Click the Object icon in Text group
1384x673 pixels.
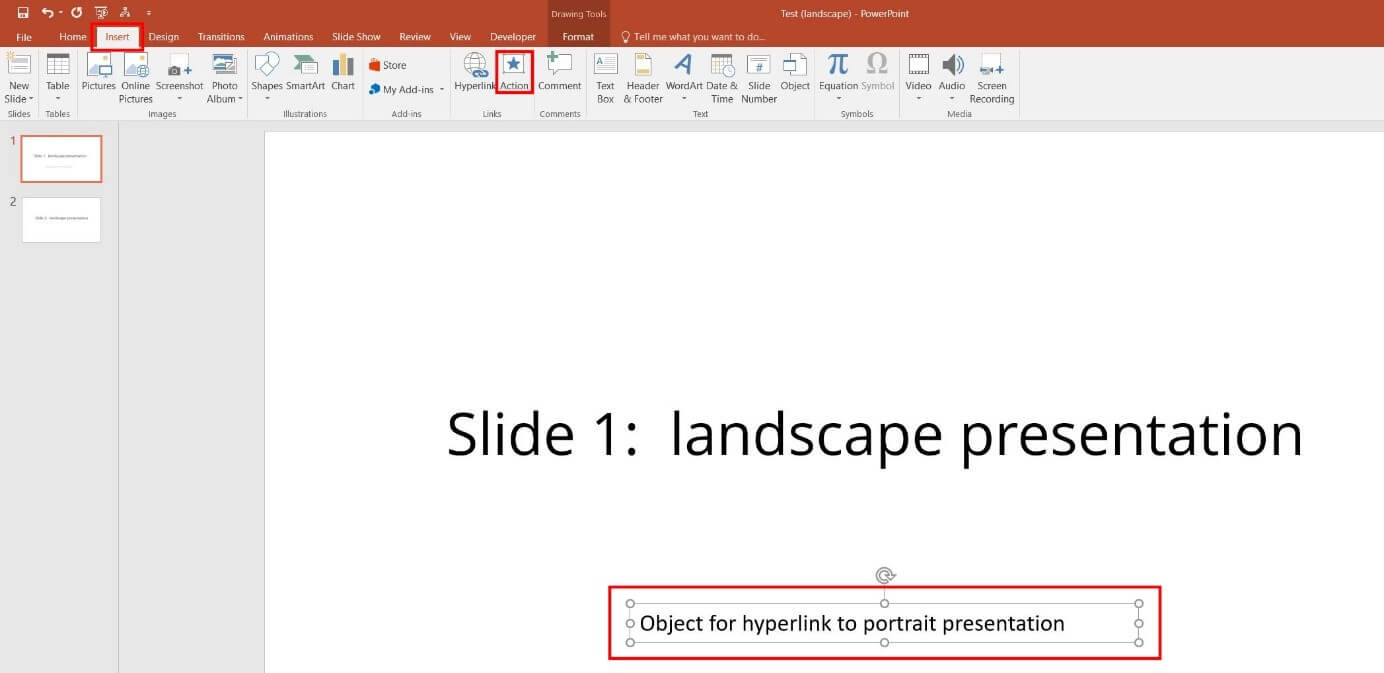[795, 73]
